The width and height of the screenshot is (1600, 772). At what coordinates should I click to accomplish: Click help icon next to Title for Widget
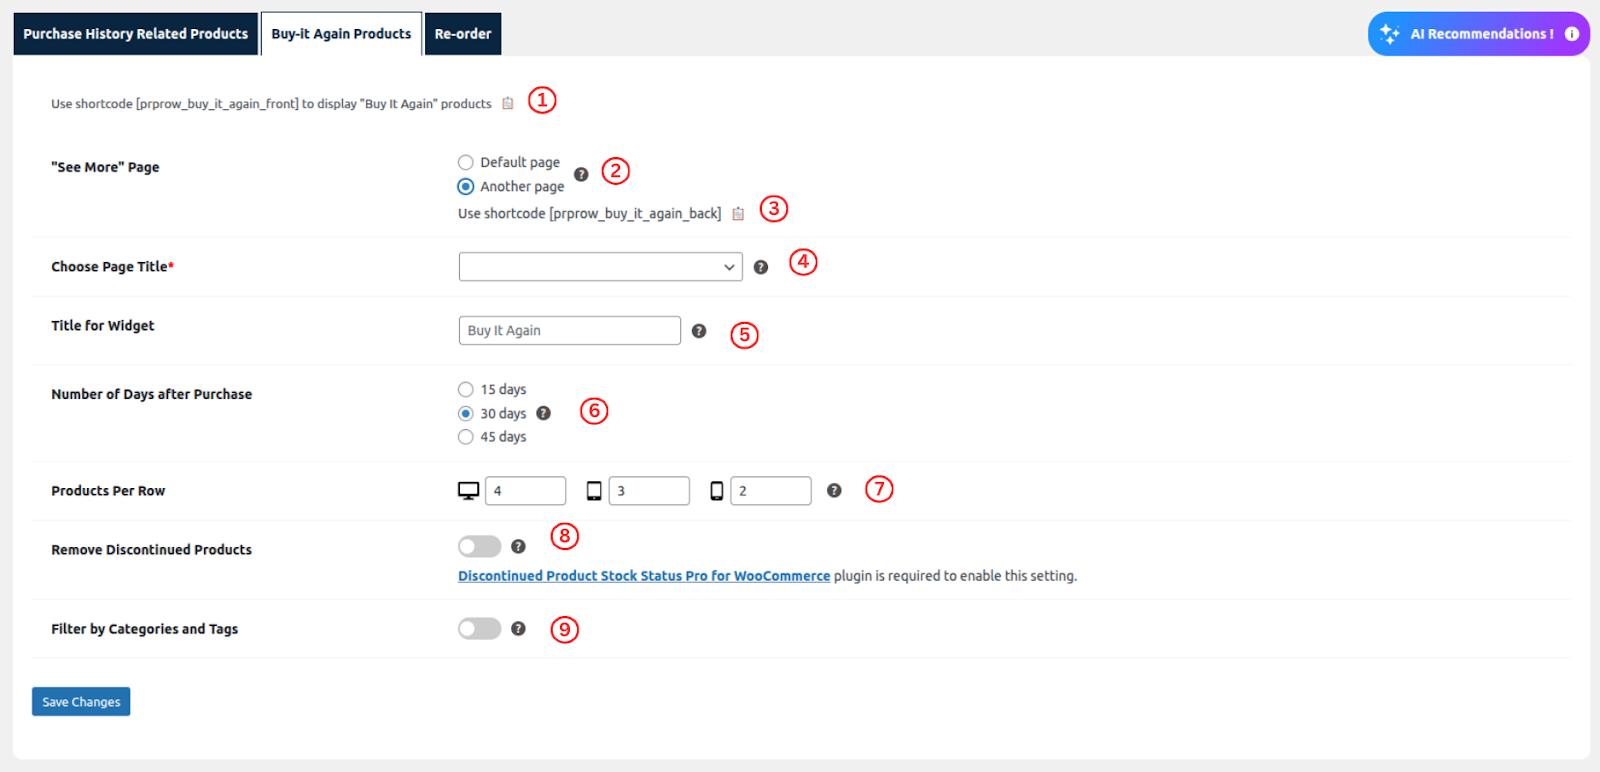(699, 331)
